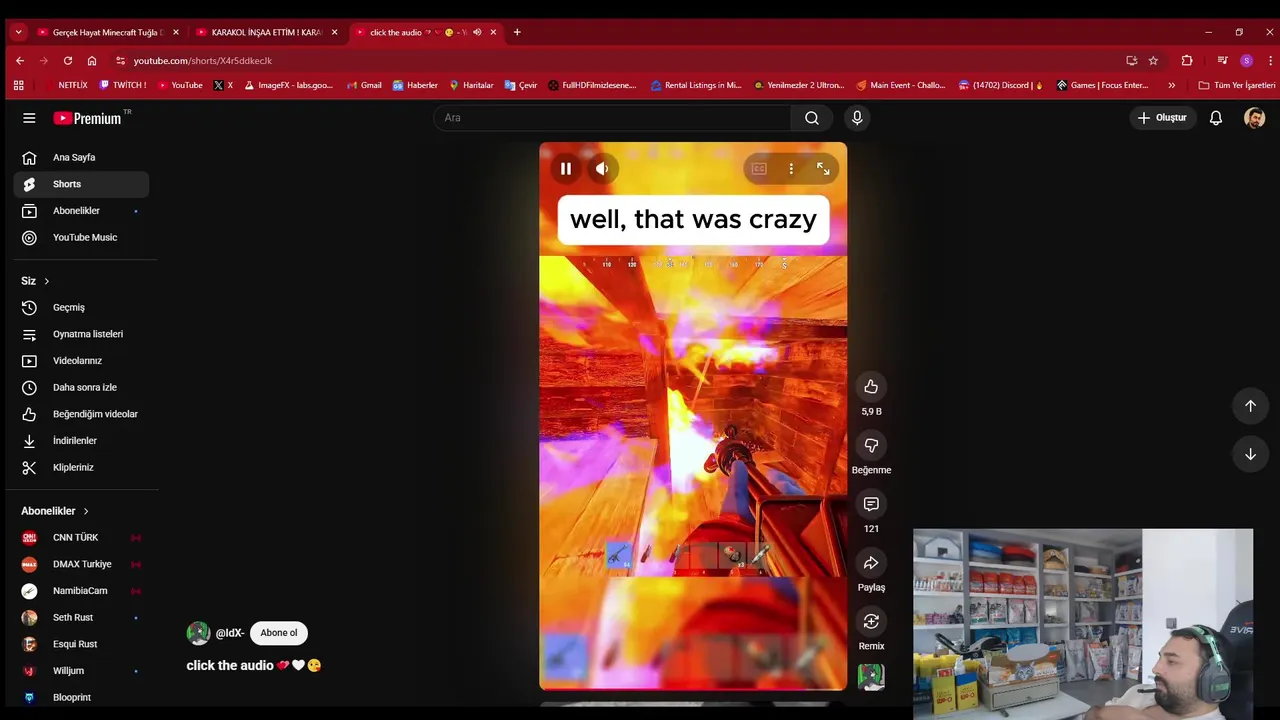Like the Short with 5,9 B likes
Screen dimensions: 1280x720
(871, 387)
